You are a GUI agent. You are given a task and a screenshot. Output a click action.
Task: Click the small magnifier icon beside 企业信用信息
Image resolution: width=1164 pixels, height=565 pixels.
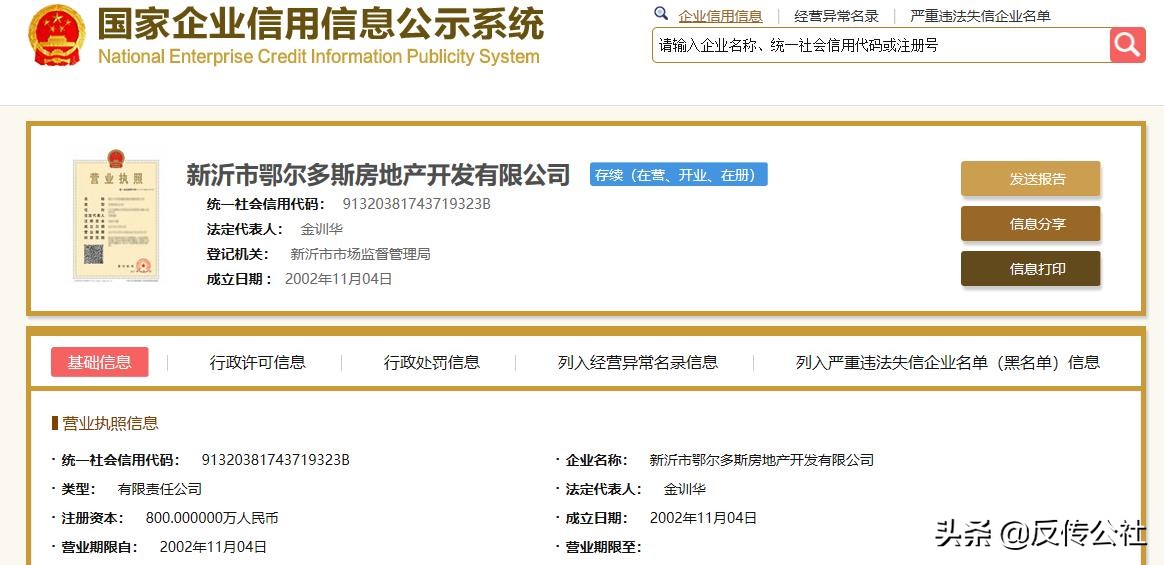click(661, 13)
